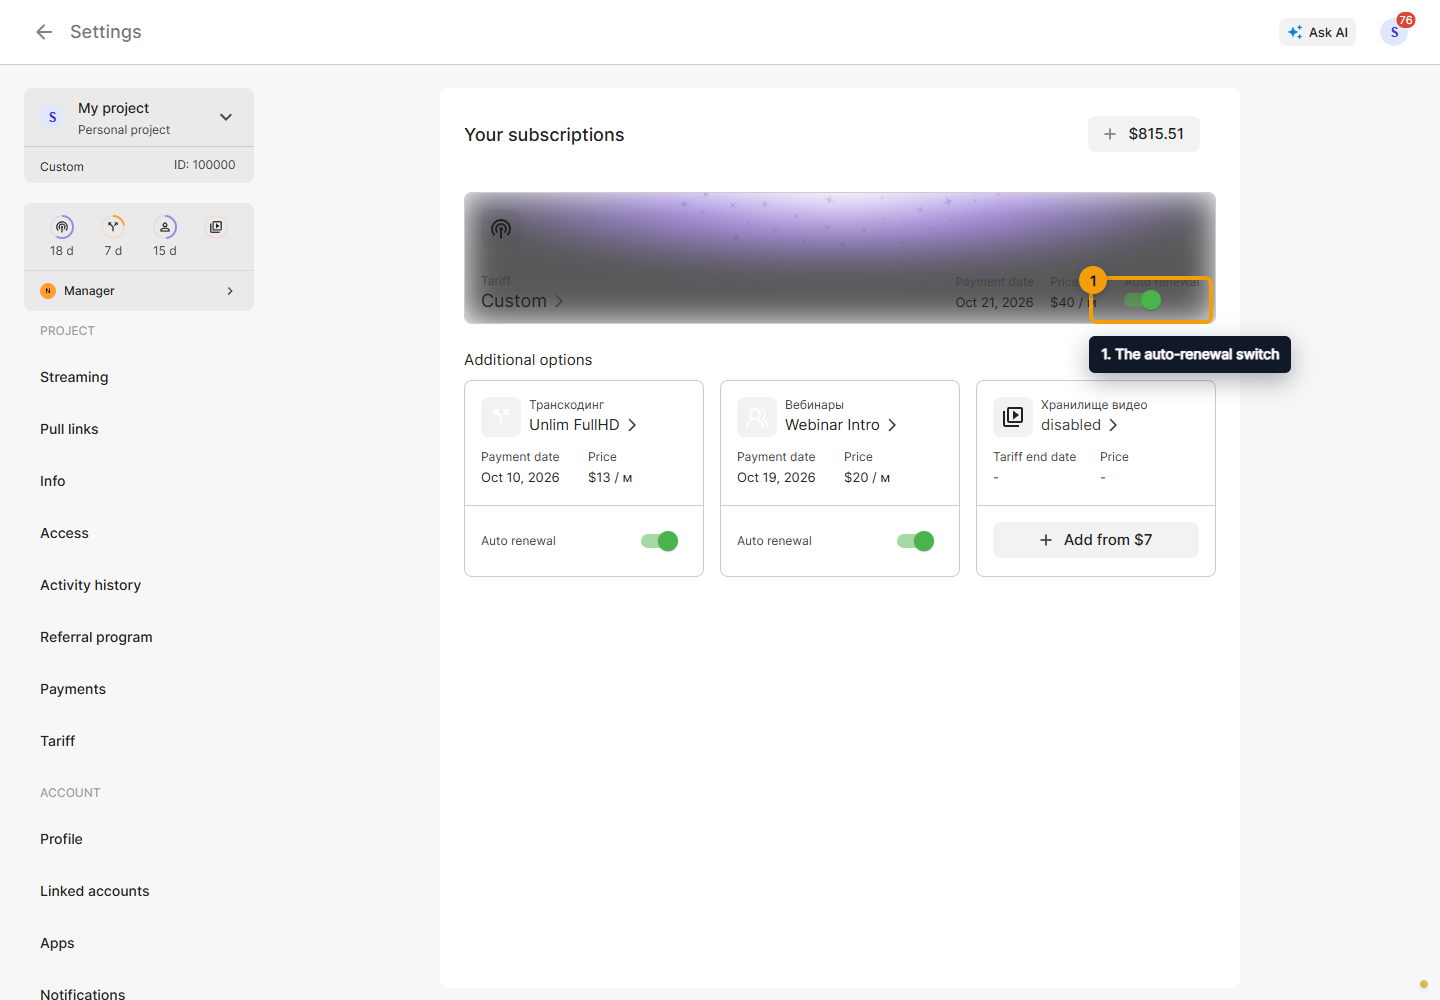Disable auto renewal for Webinar Intro

pos(916,541)
